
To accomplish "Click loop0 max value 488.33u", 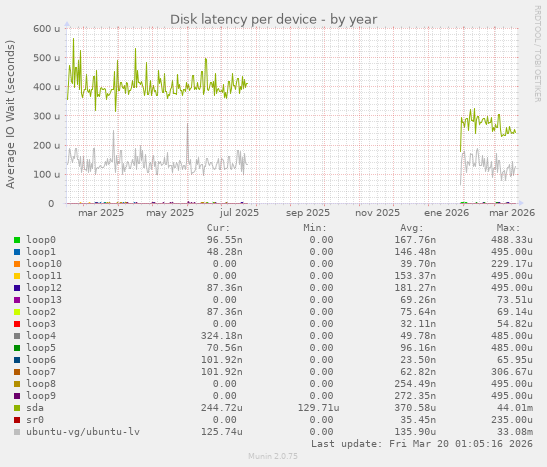I will [x=512, y=240].
